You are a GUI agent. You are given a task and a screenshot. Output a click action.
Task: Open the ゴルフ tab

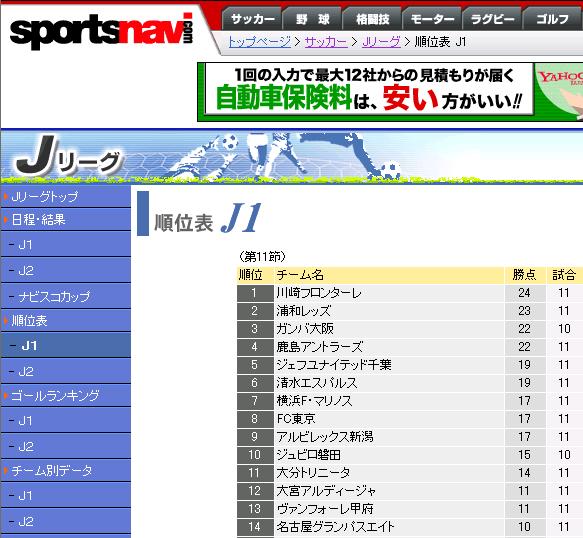[x=553, y=19]
